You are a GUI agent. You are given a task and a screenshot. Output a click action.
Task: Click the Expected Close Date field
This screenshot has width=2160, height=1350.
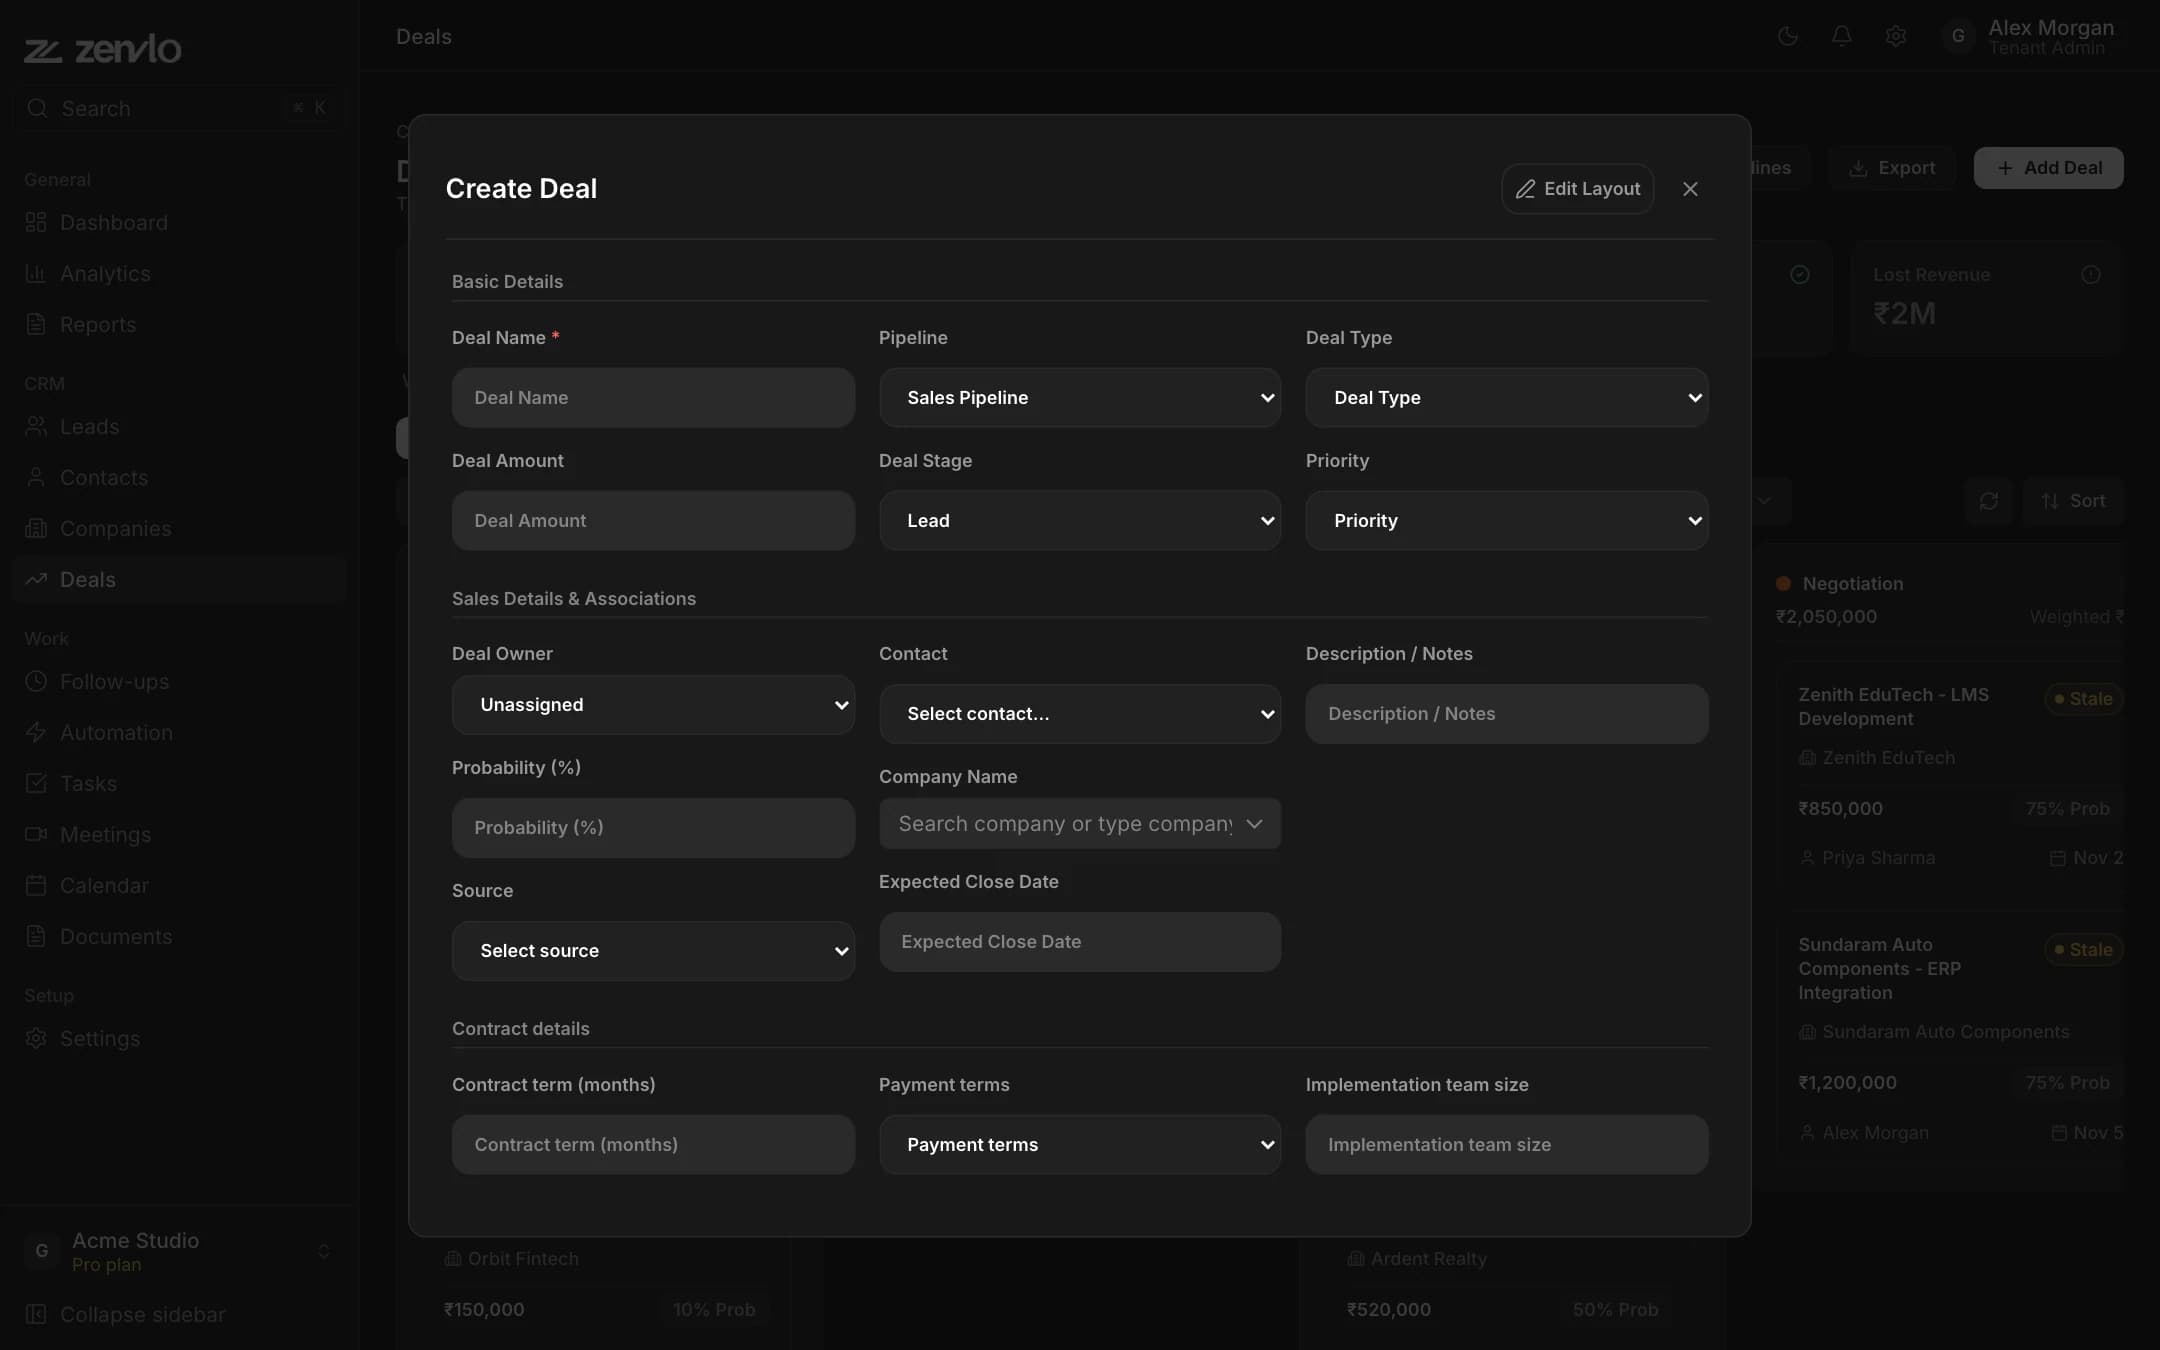(1080, 942)
